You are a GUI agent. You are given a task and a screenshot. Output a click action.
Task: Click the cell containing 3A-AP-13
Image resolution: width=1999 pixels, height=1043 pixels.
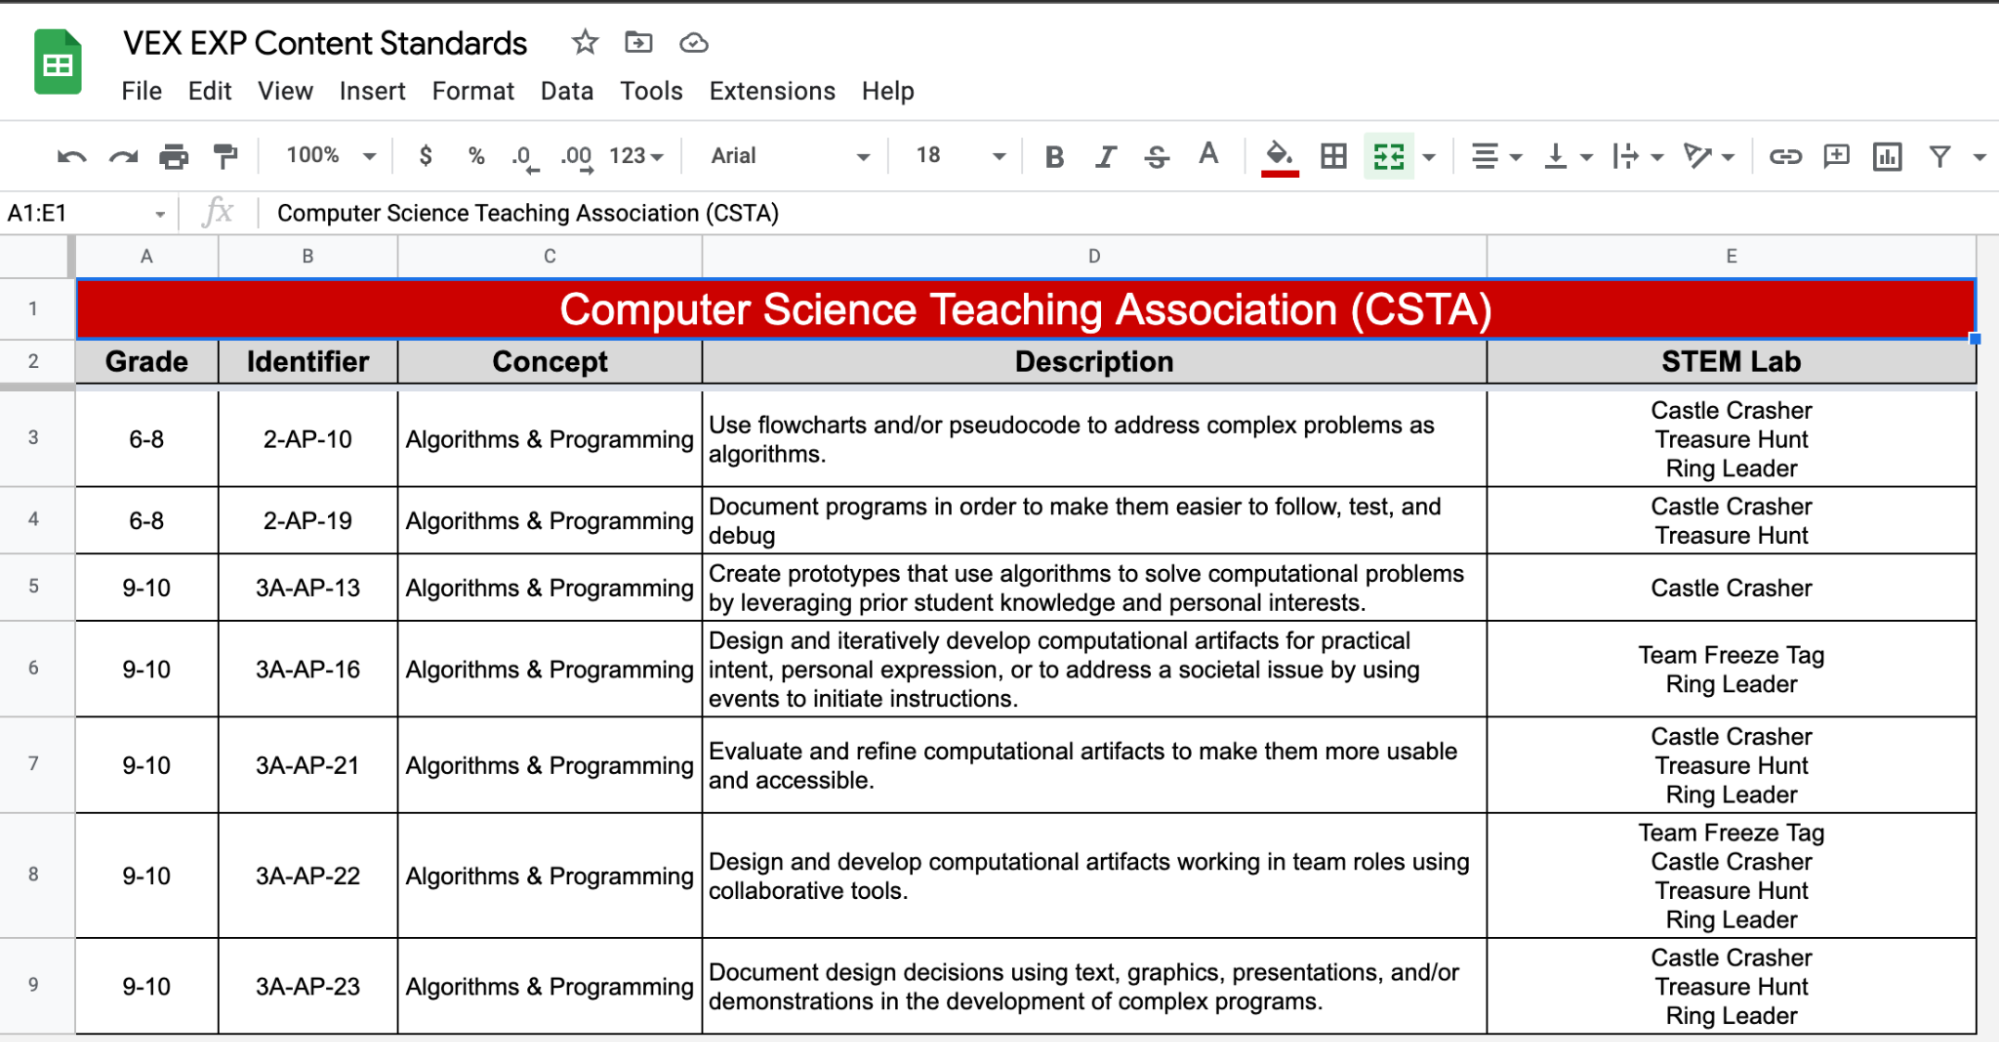[307, 588]
